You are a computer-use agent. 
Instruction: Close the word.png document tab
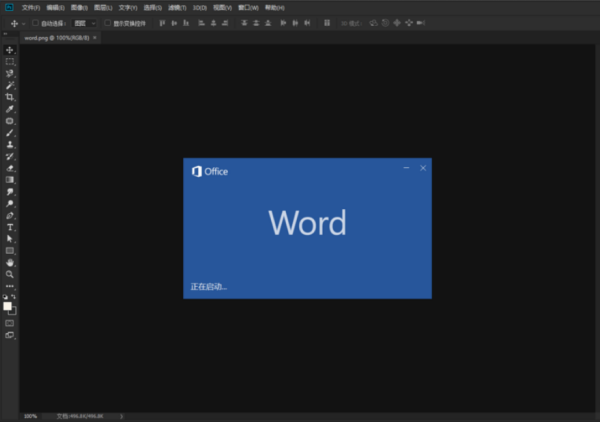tap(95, 37)
